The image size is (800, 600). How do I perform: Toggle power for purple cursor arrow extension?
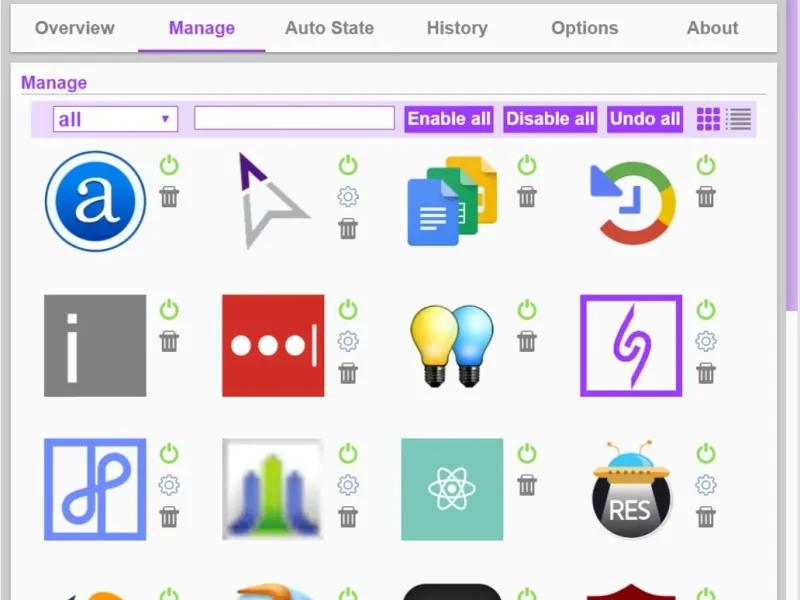click(x=348, y=165)
